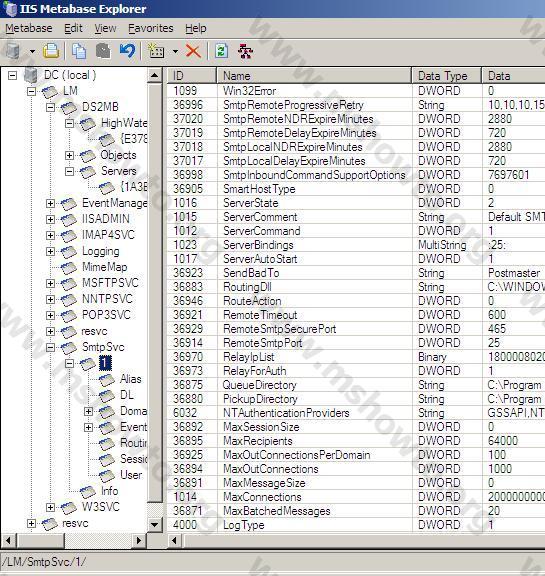Screen dimensions: 545x576
Task: Select the MaxBatchedMessages property row
Action: pyautogui.click(x=356, y=511)
